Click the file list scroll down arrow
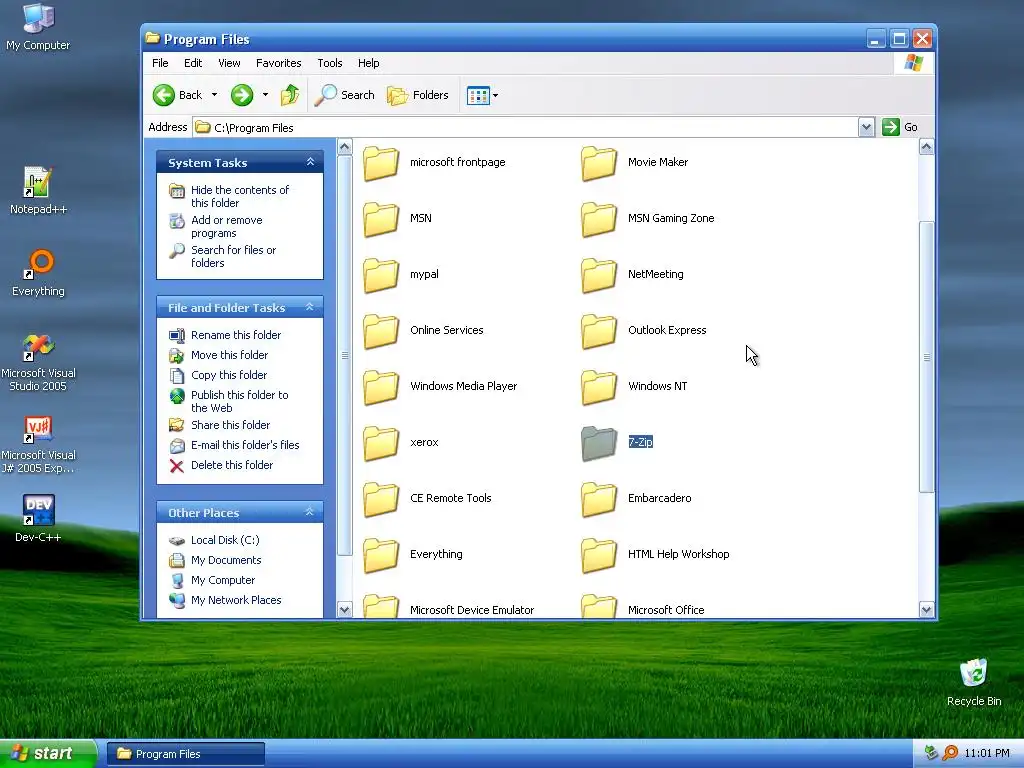Screen dimensions: 1024x768 (x=926, y=610)
